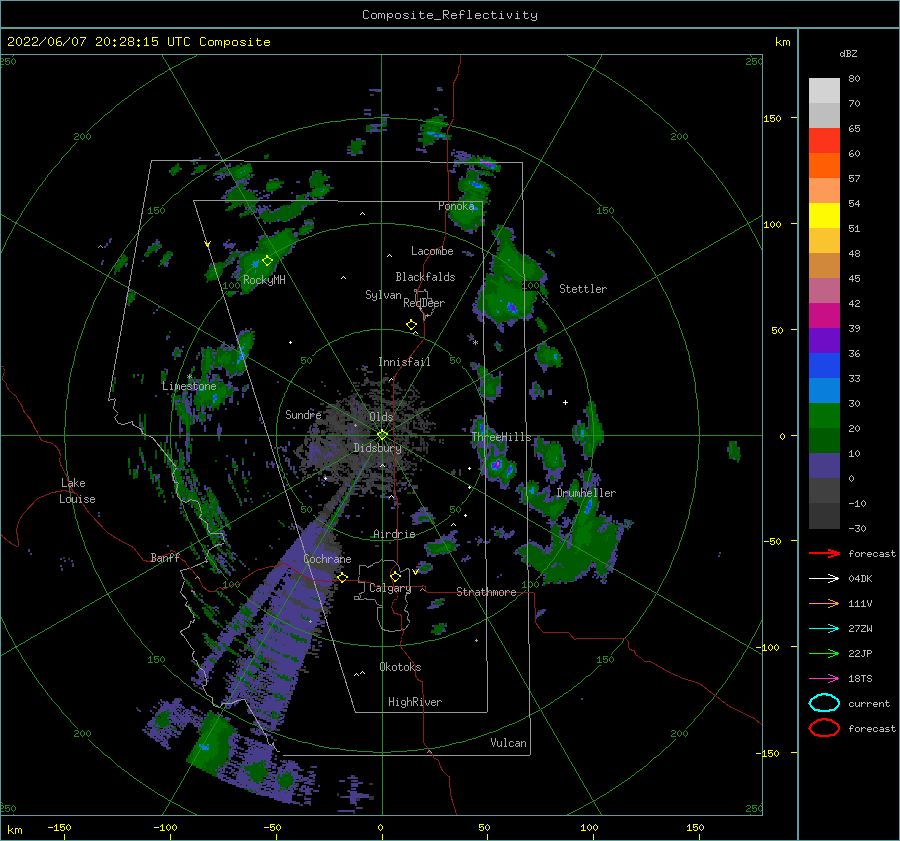This screenshot has height=841, width=900.
Task: Click the Lacombe label
Action: point(432,251)
